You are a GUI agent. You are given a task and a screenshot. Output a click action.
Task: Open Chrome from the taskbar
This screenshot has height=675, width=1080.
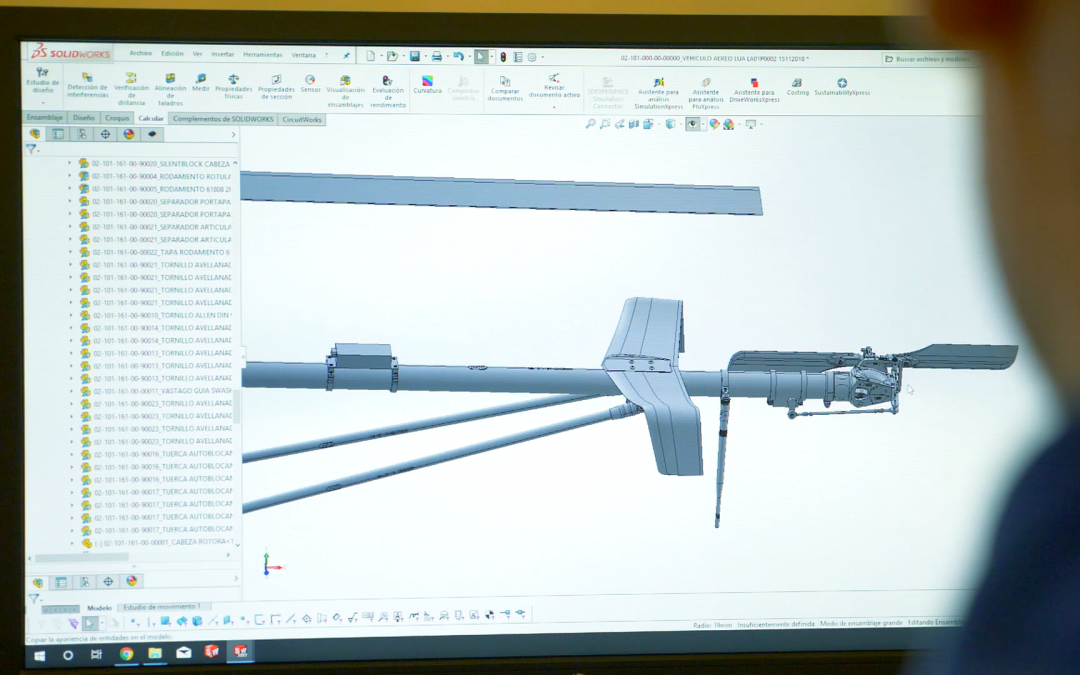click(x=126, y=654)
